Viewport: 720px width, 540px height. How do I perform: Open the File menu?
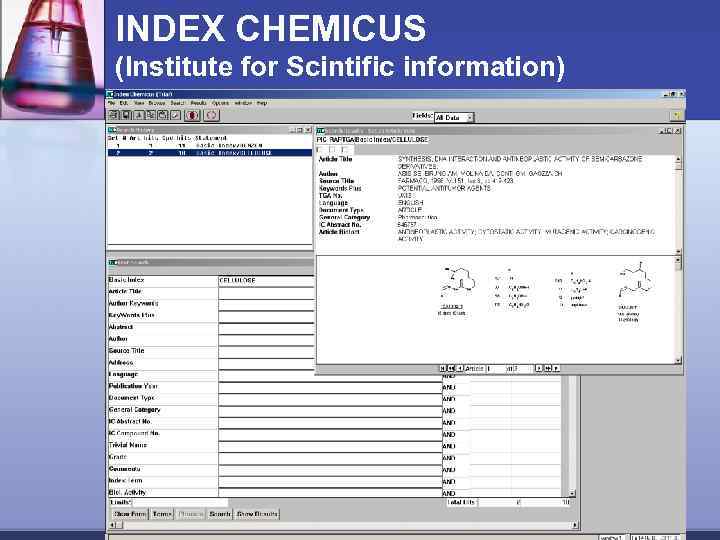click(x=112, y=103)
